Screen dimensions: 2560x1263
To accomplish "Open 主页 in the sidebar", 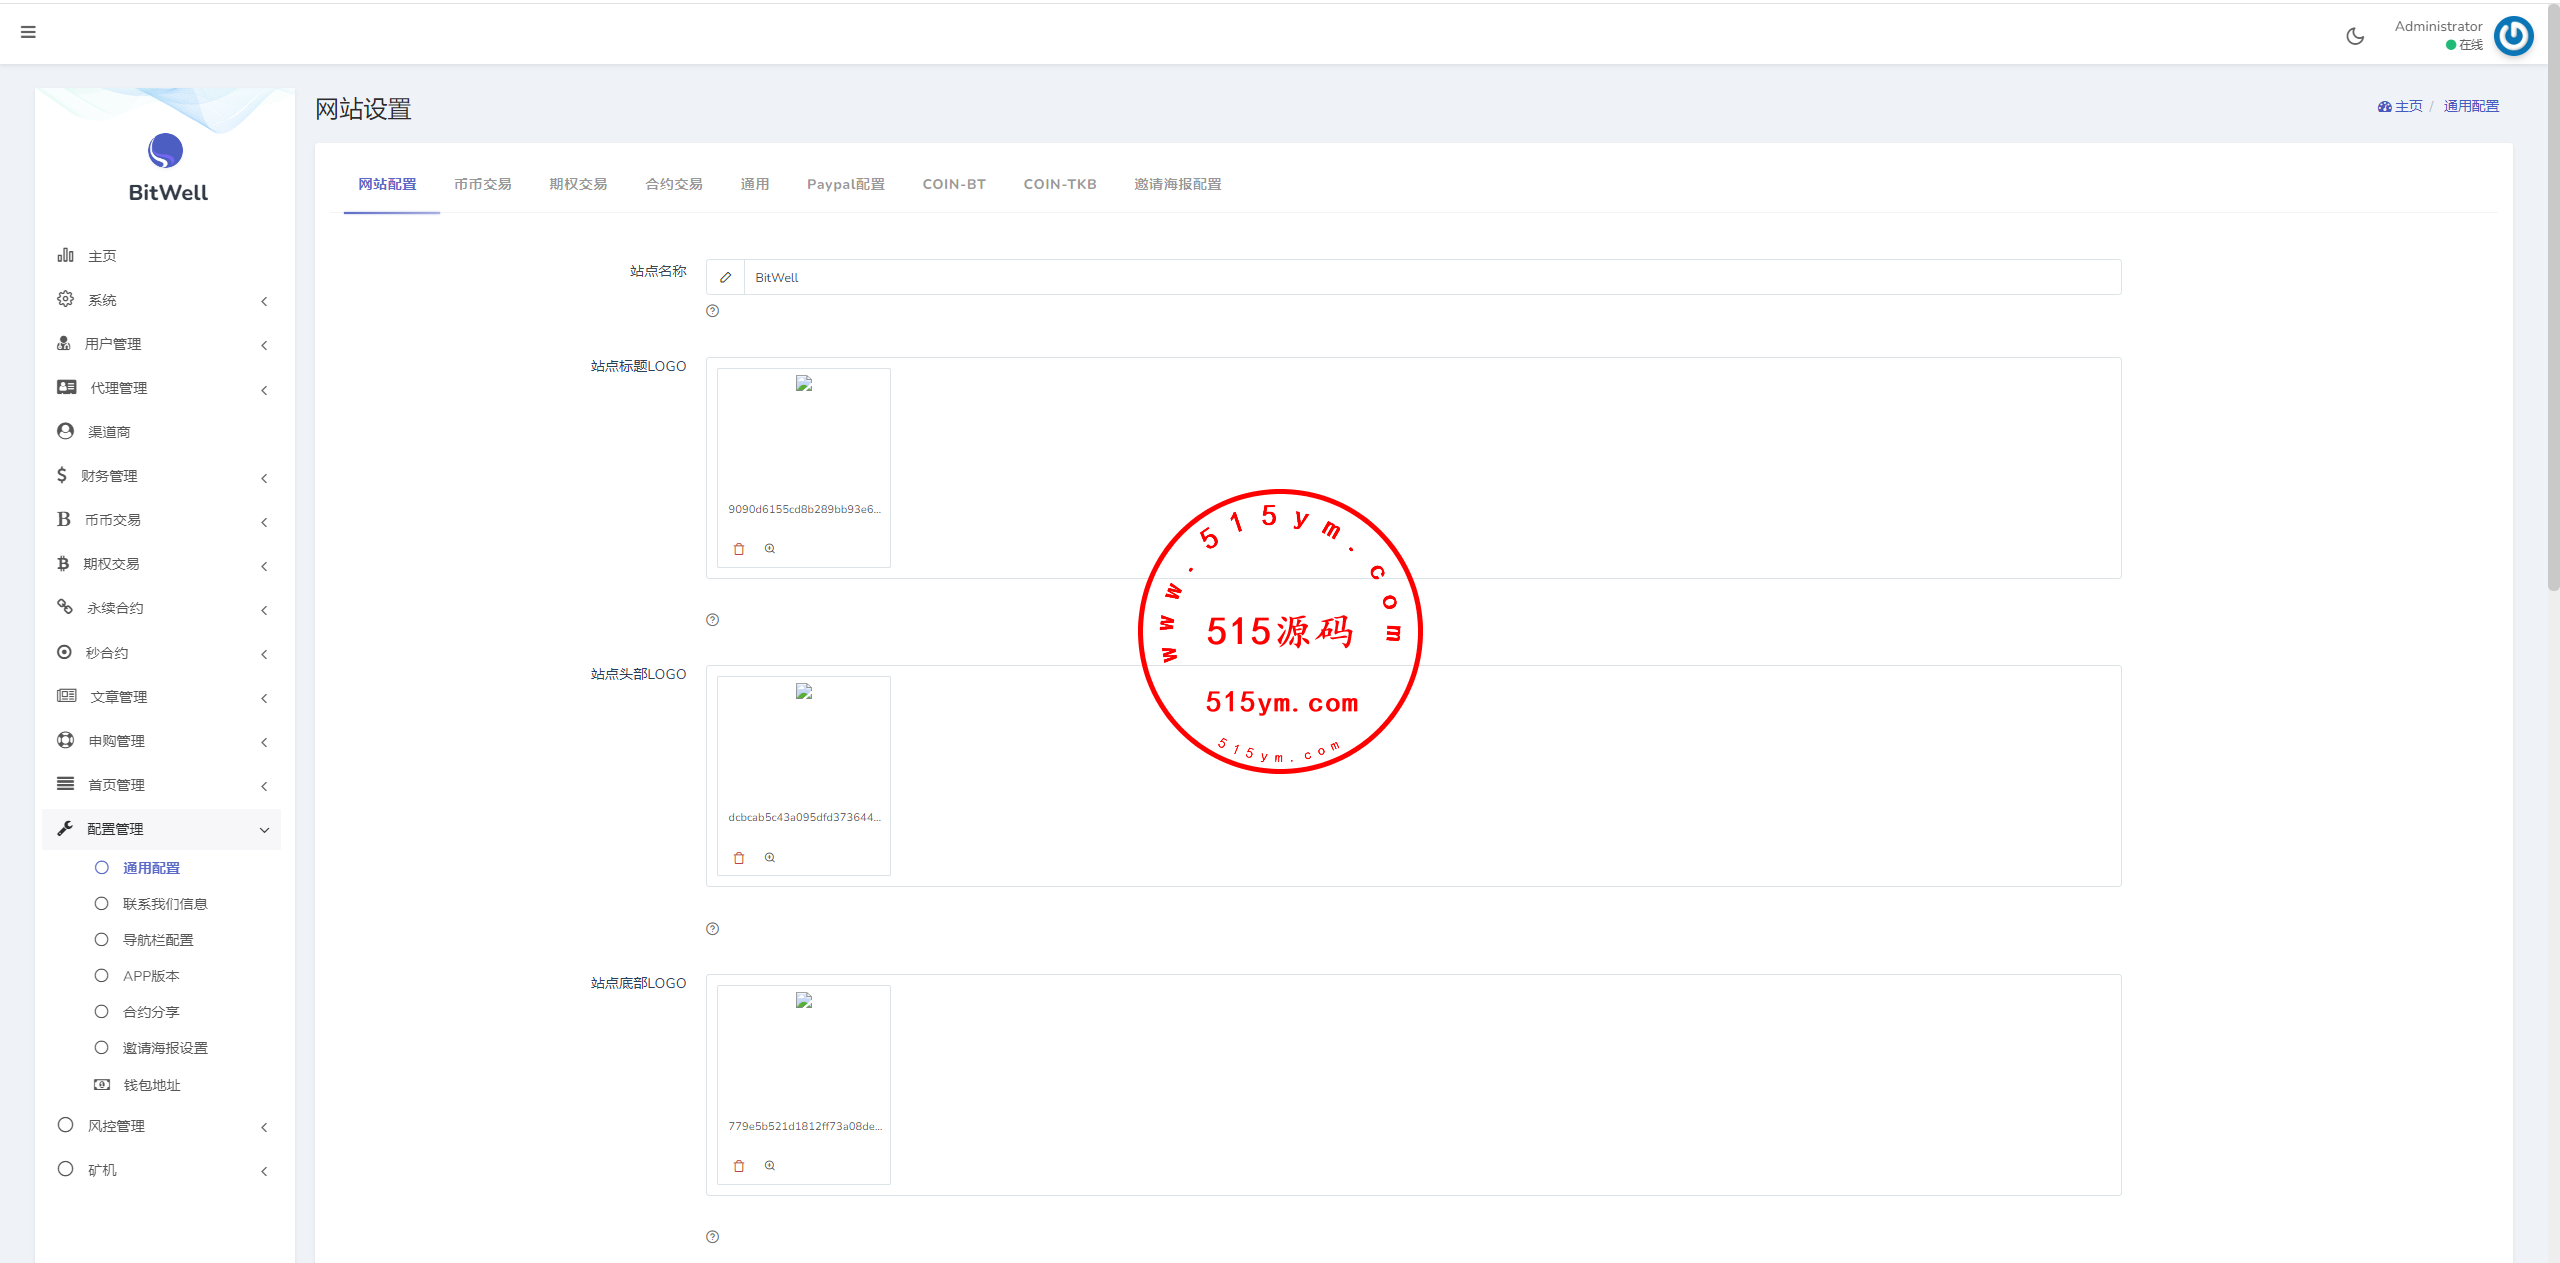I will (102, 256).
